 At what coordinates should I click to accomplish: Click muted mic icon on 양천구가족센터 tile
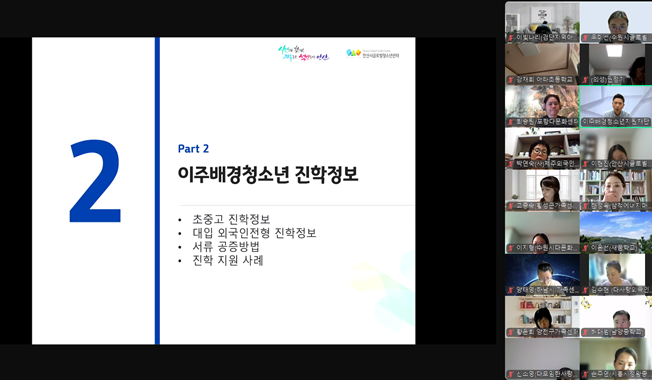(x=511, y=332)
